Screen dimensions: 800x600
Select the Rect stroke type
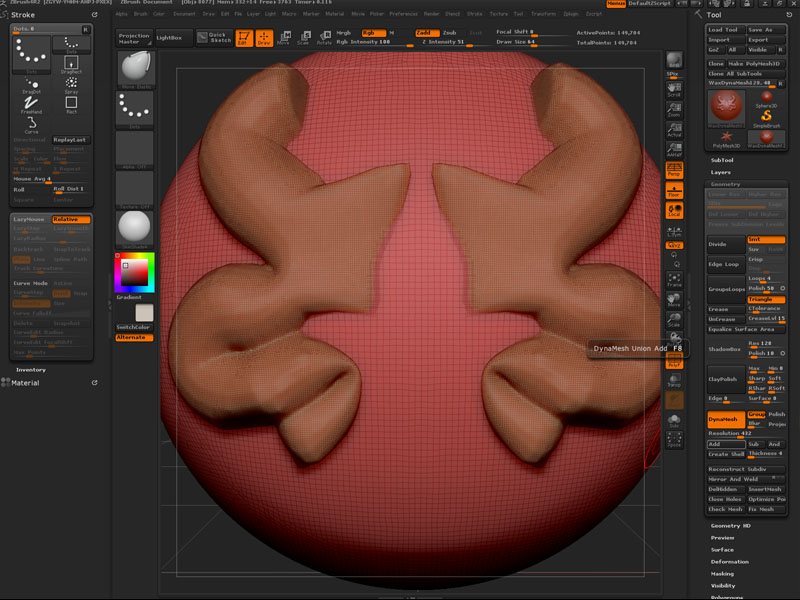point(71,105)
